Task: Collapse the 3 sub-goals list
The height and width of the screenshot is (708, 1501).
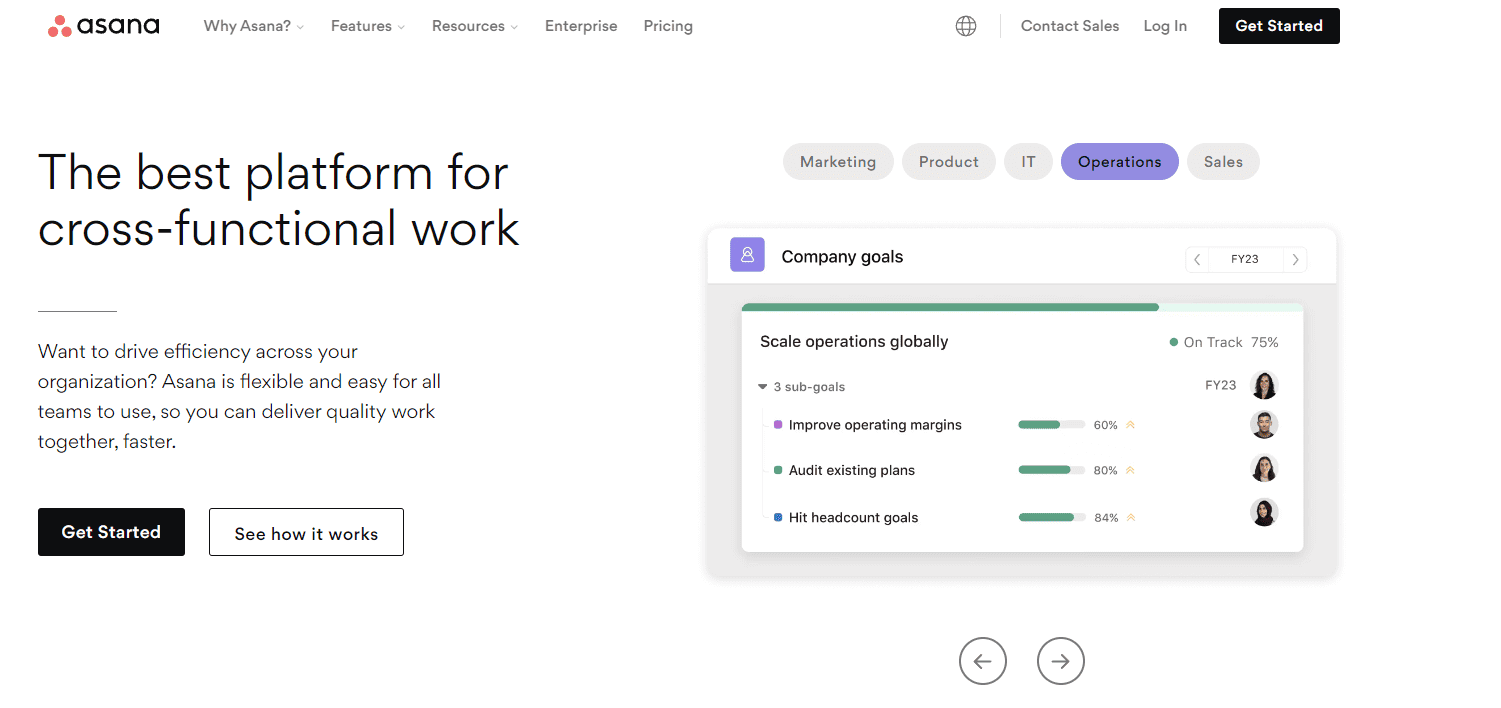Action: (763, 386)
